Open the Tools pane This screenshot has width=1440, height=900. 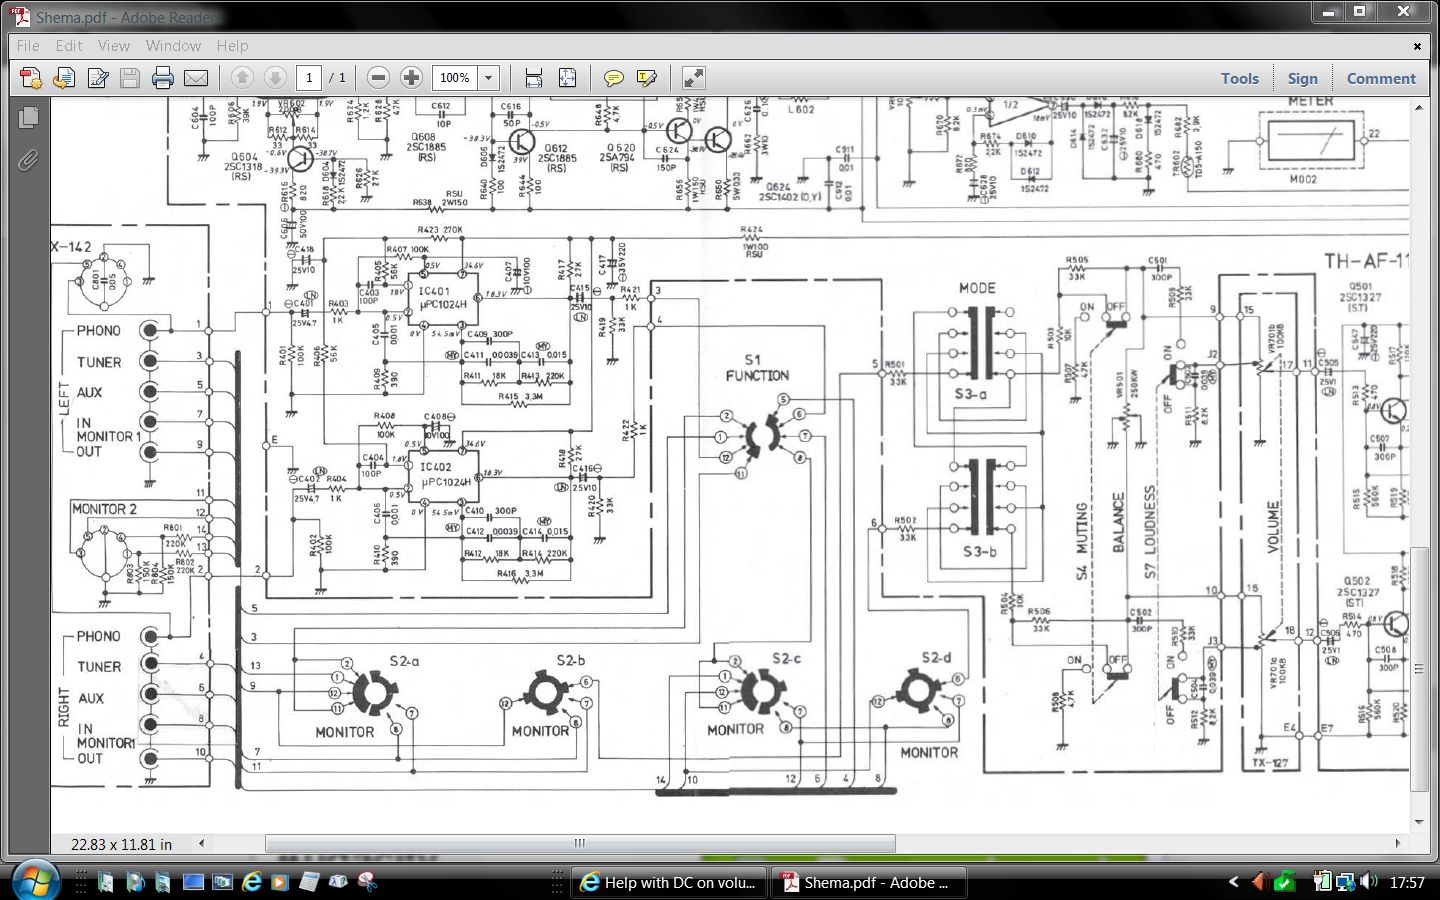pyautogui.click(x=1240, y=78)
